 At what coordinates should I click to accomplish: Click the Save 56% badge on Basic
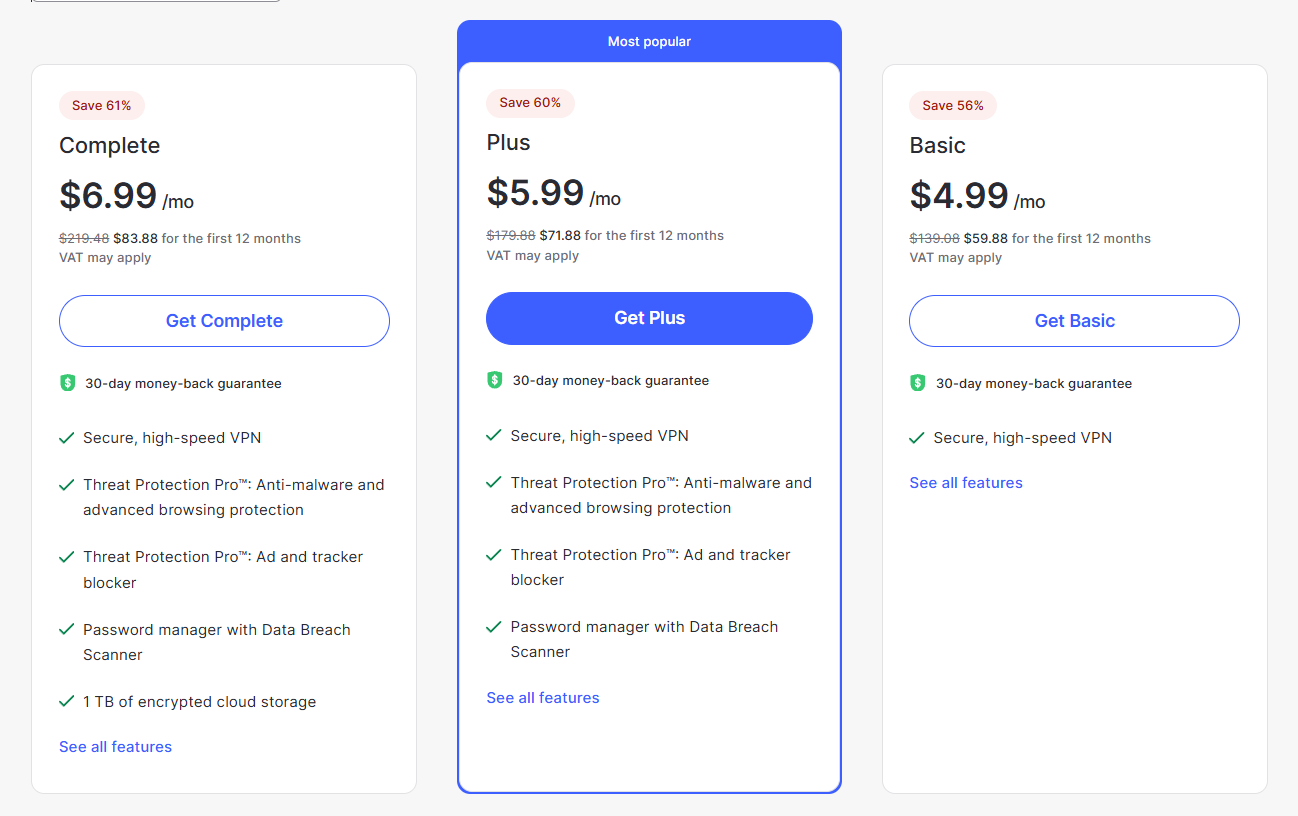(x=952, y=105)
